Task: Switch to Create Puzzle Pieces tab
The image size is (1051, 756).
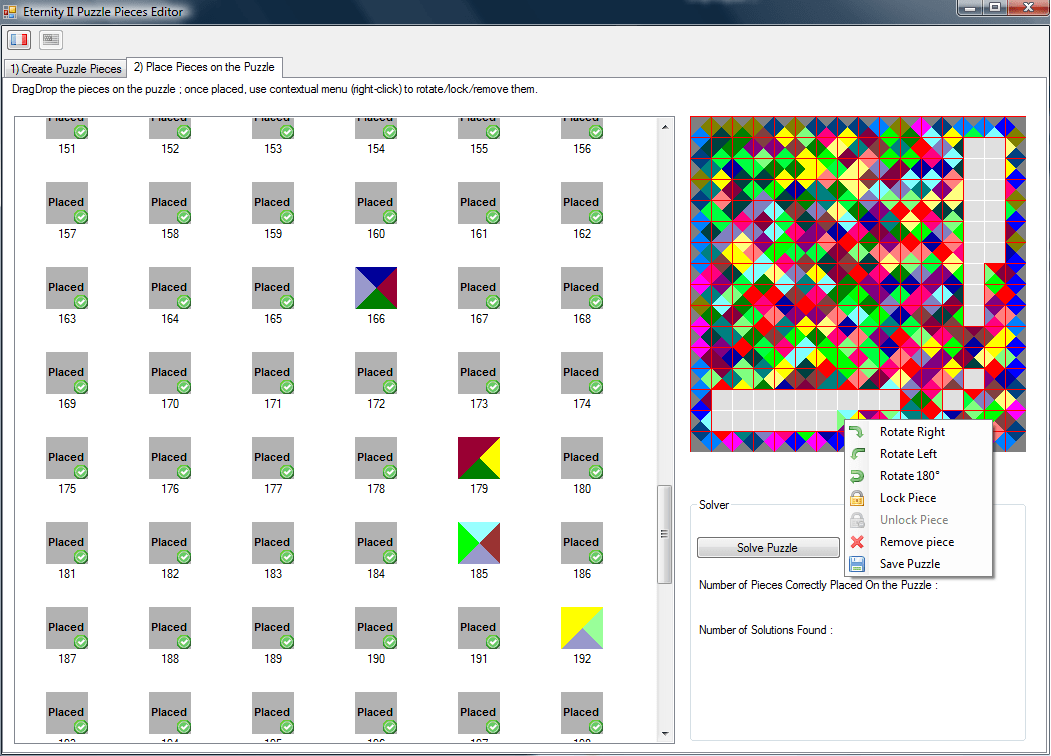Action: click(66, 69)
